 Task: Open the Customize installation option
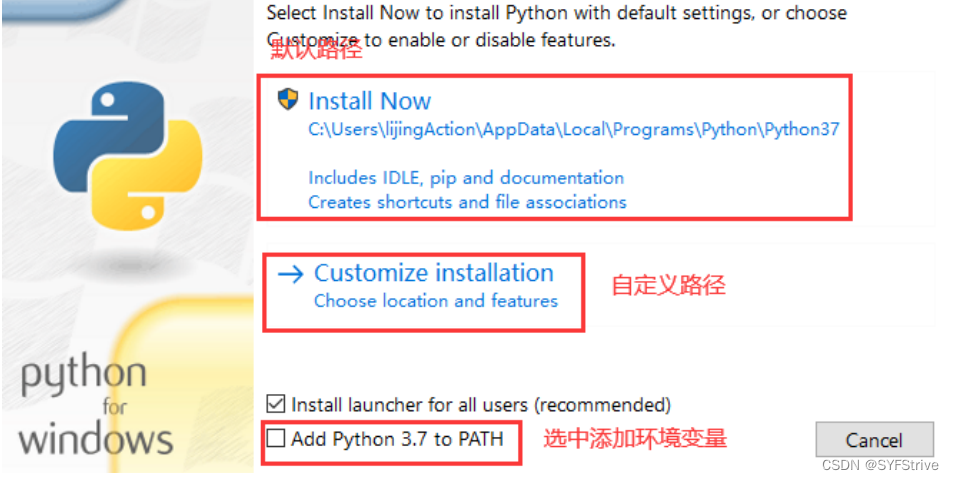434,273
